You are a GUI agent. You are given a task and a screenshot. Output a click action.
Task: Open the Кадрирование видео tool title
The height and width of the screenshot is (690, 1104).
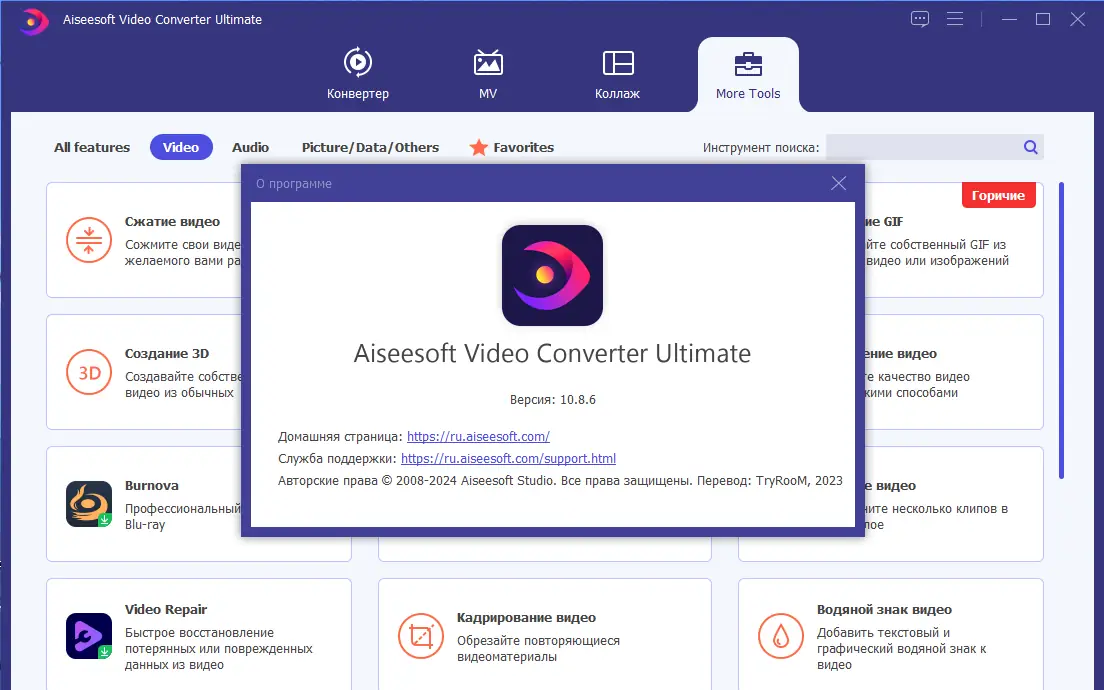tap(527, 617)
